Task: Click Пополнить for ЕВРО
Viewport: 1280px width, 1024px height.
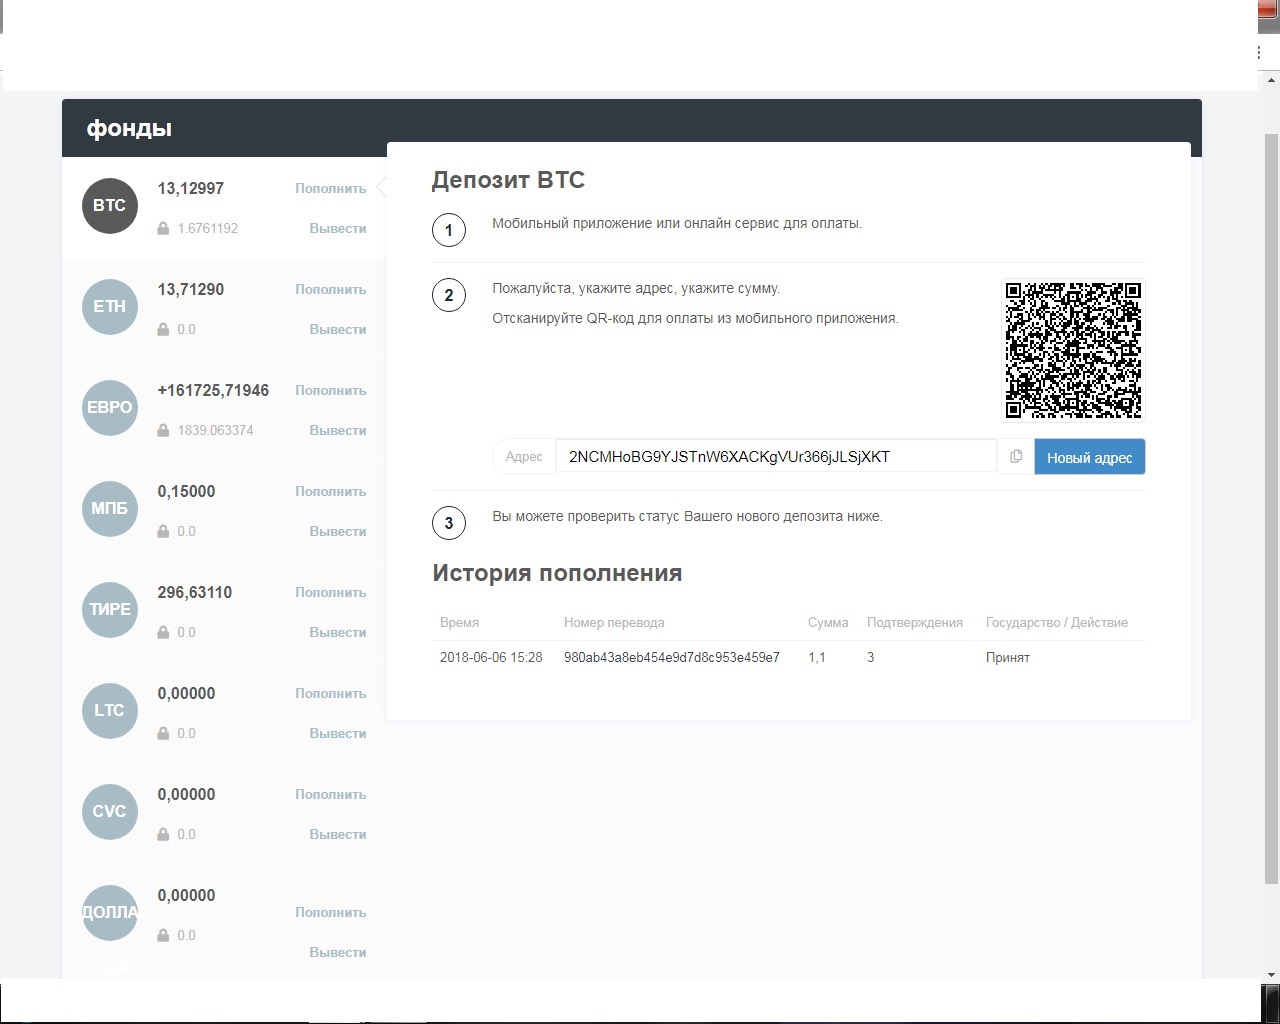Action: 331,390
